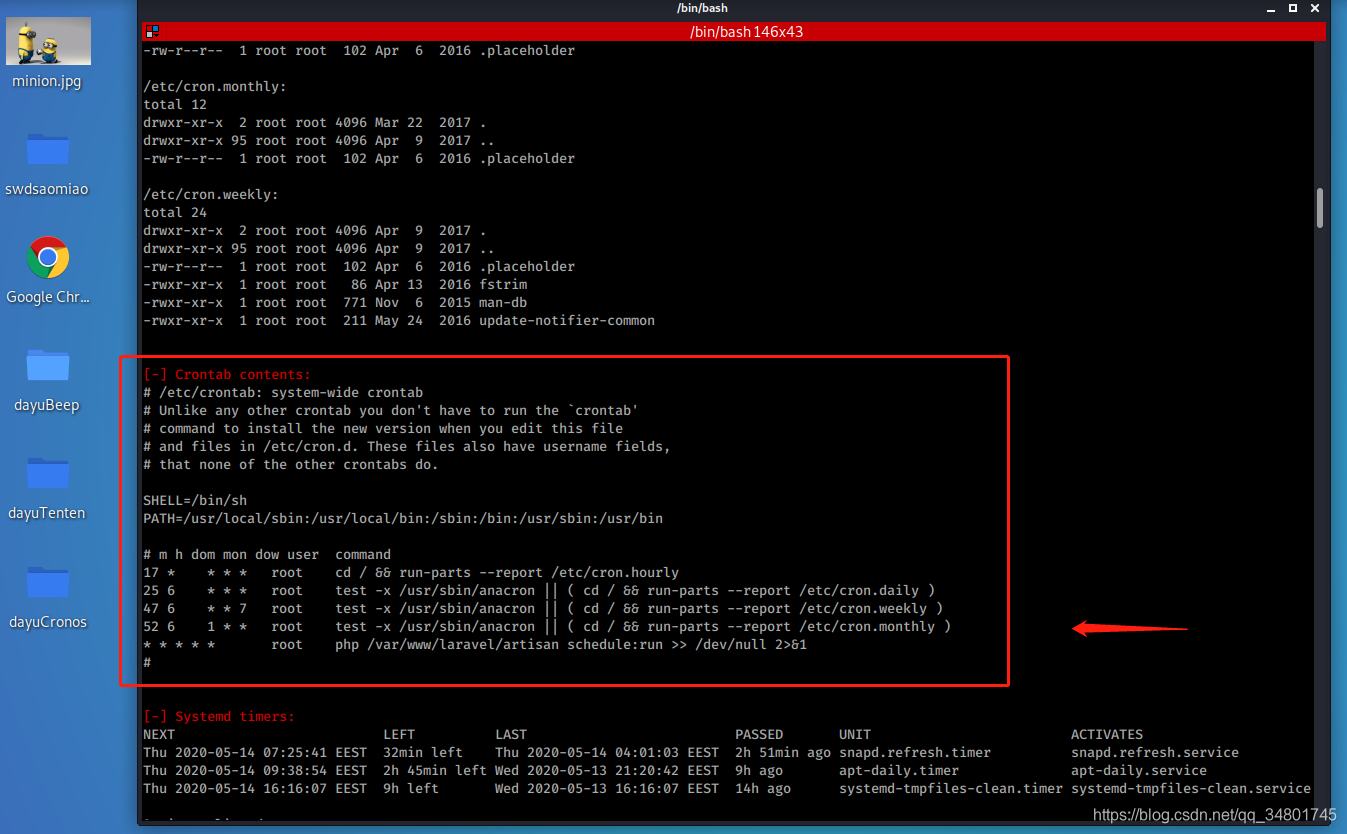Click the 'total 12' line
The width and height of the screenshot is (1347, 834).
click(x=175, y=105)
